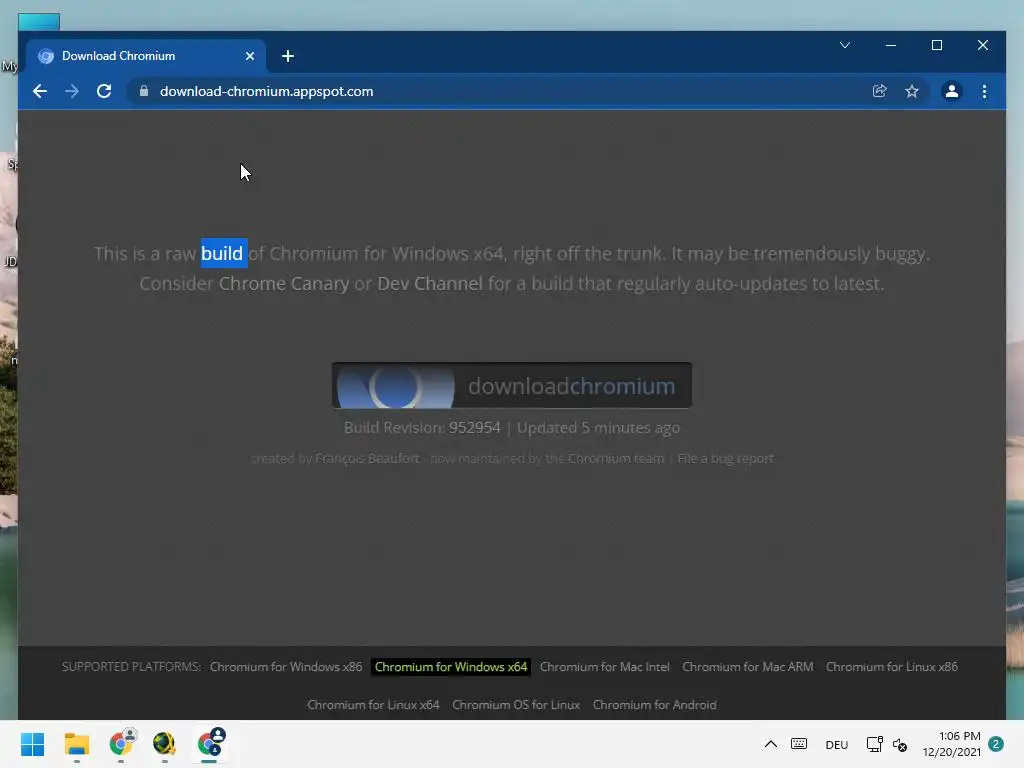Screen dimensions: 1024x768
Task: Click File a bug report link
Action: (x=726, y=458)
